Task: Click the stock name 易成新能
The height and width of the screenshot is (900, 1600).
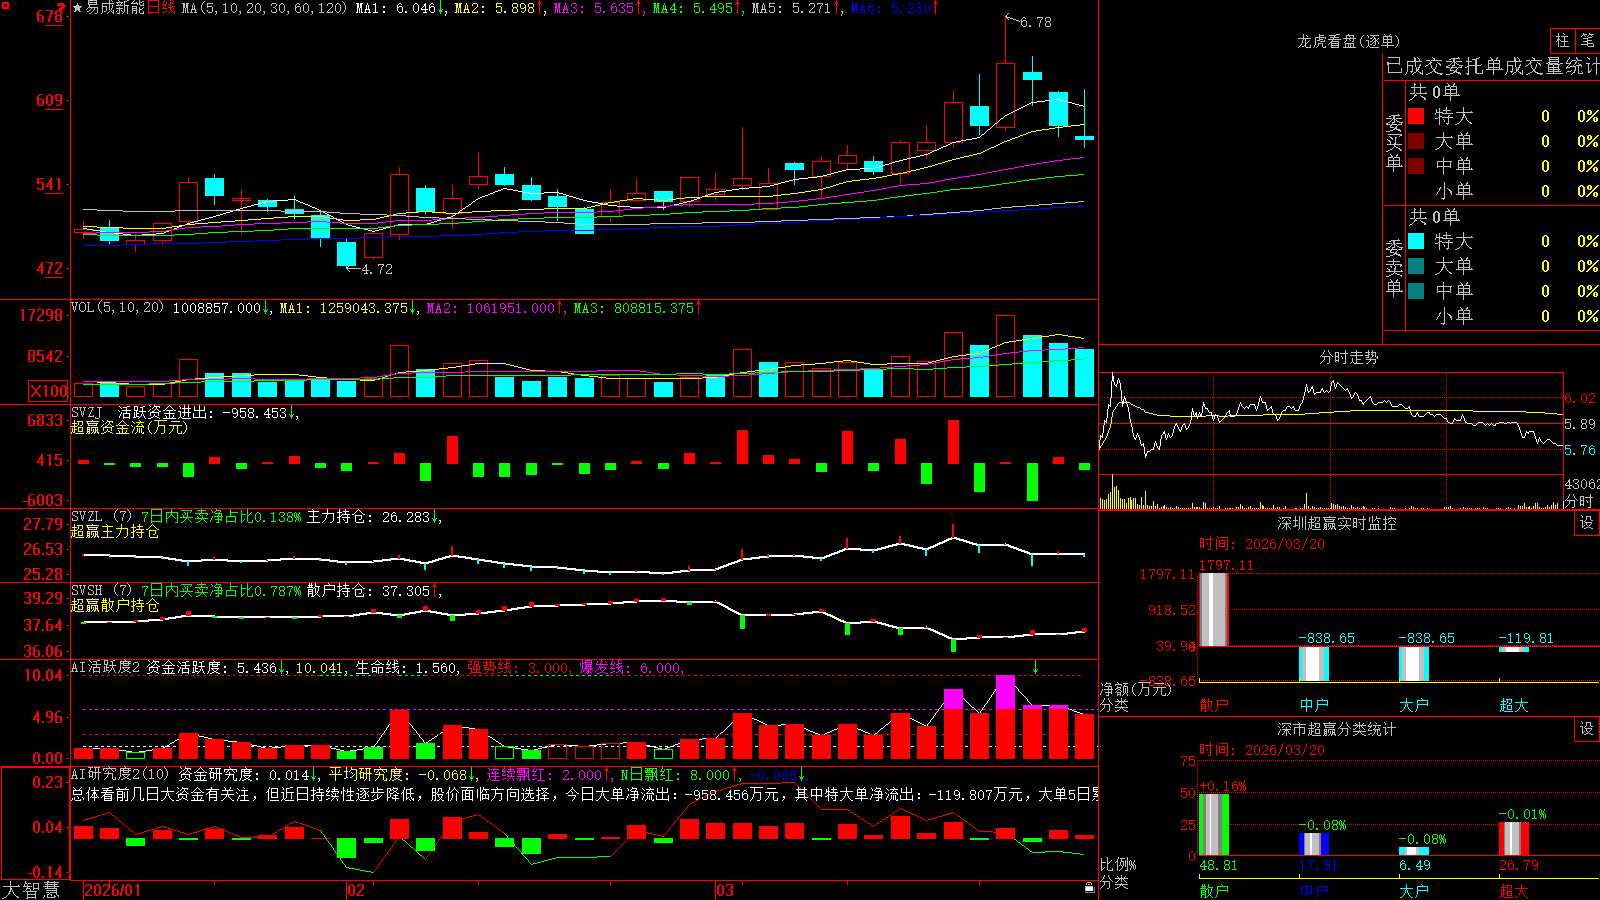Action: point(116,8)
